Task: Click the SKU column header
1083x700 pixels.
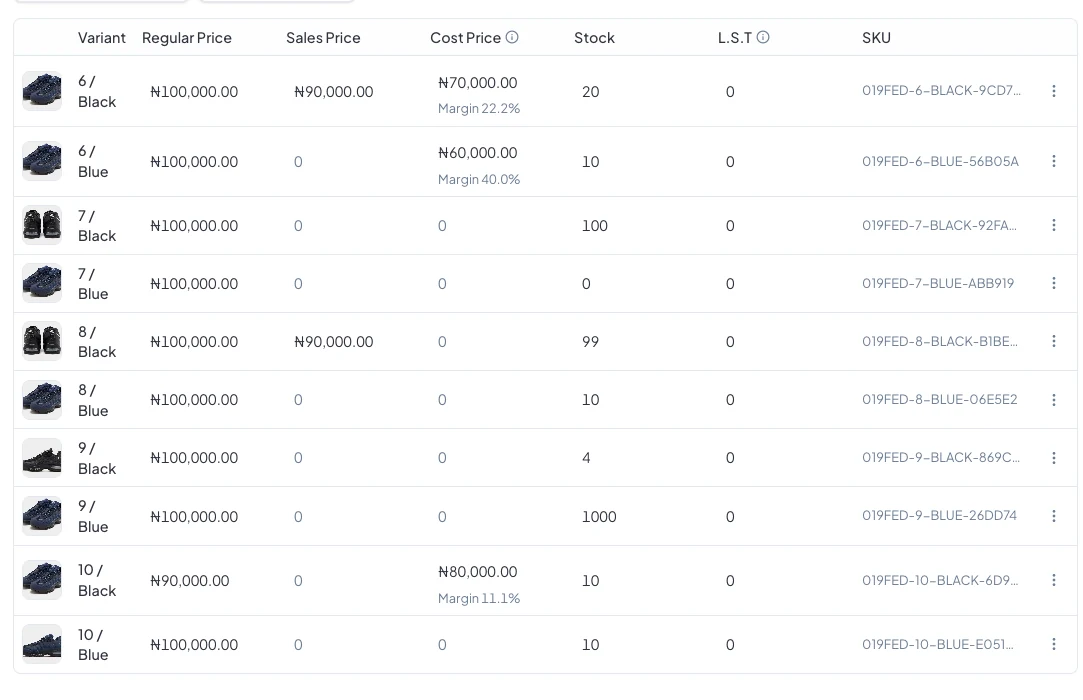Action: [876, 38]
